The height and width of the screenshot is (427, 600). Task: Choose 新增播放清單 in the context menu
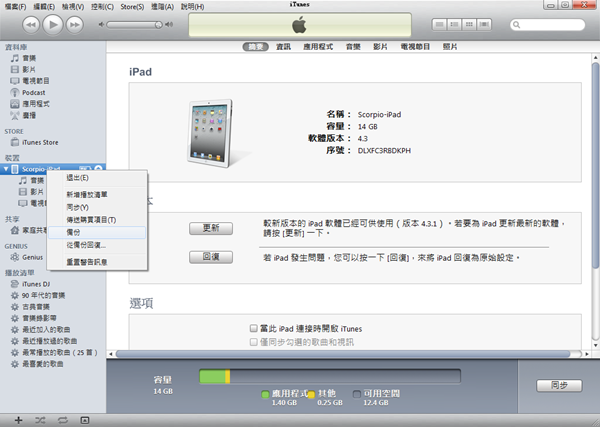pyautogui.click(x=97, y=195)
